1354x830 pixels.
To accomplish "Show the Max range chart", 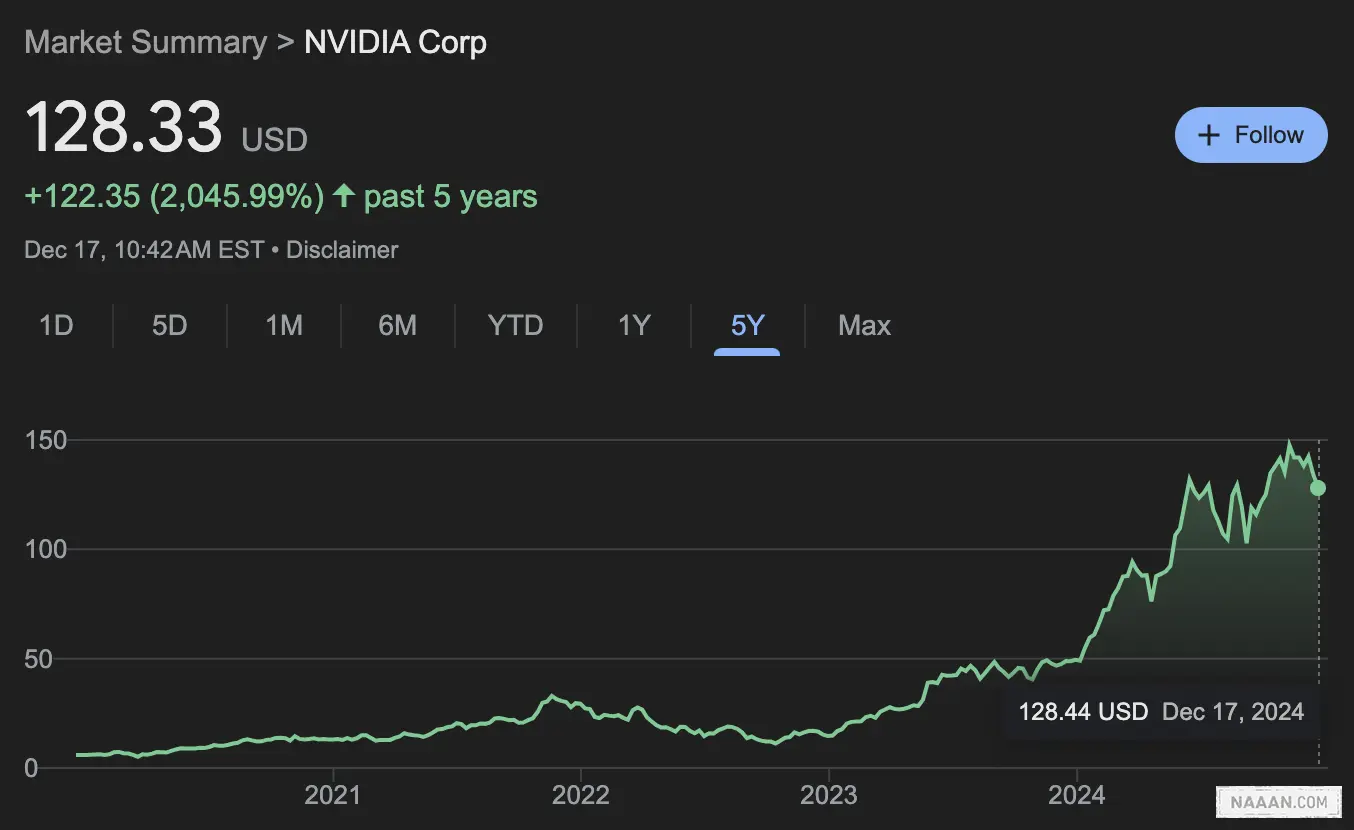I will (864, 325).
